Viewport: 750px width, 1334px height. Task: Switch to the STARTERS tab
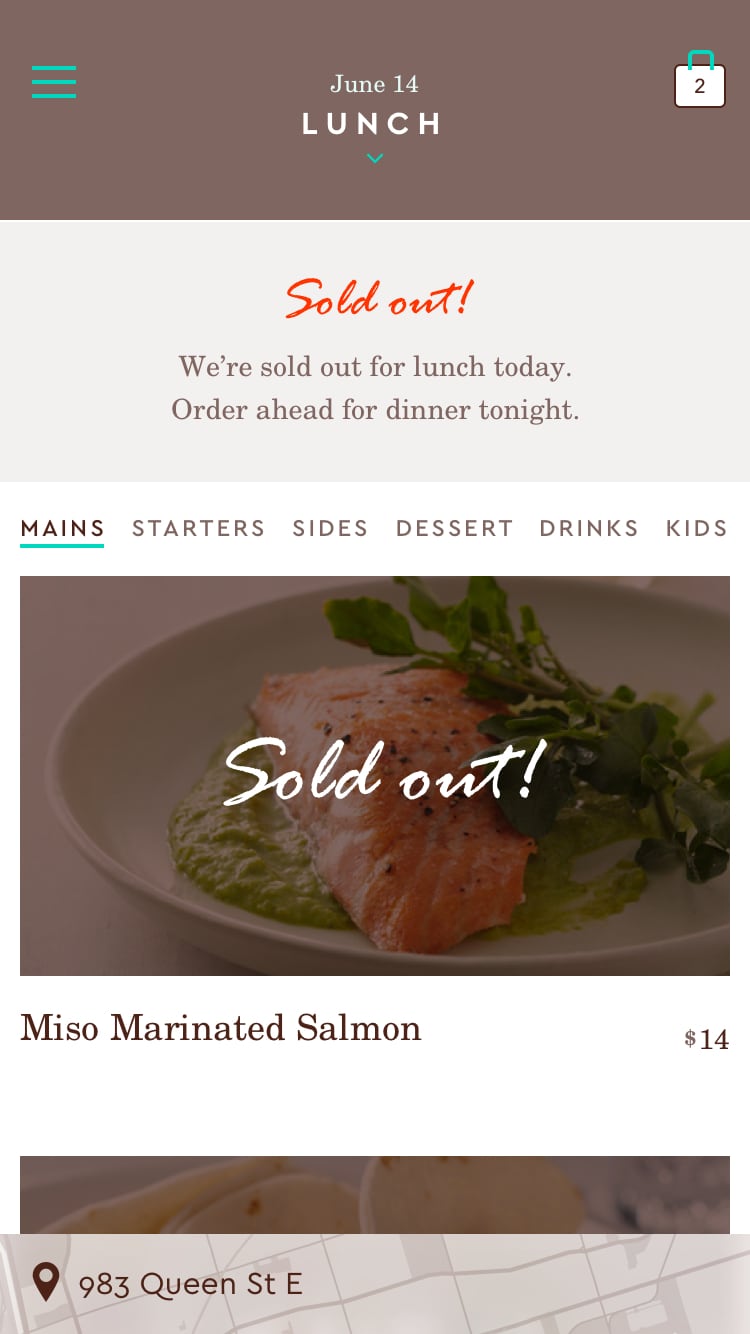198,528
